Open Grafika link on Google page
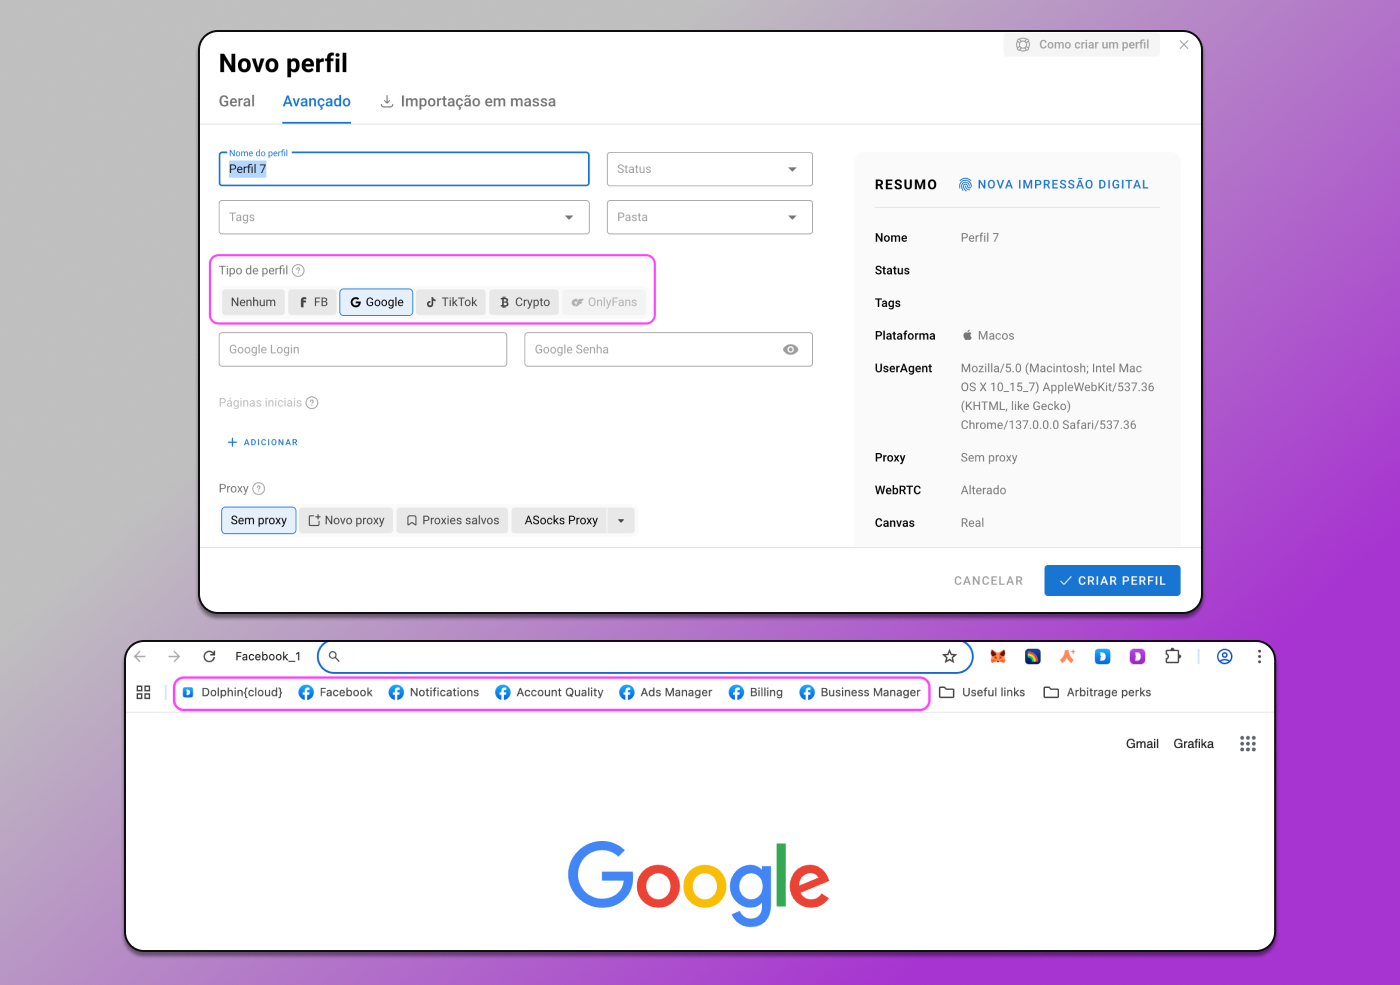1400x985 pixels. [1193, 744]
